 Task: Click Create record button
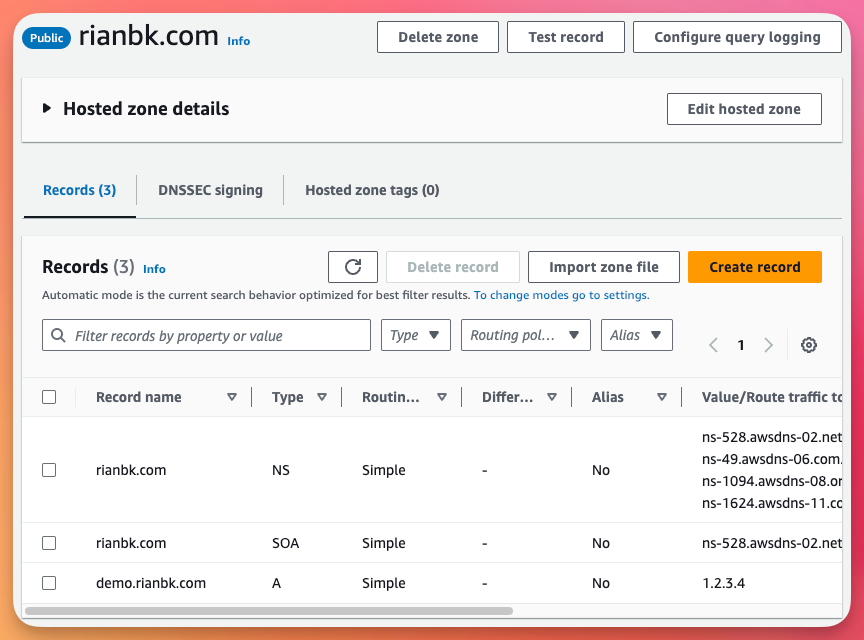[x=754, y=267]
